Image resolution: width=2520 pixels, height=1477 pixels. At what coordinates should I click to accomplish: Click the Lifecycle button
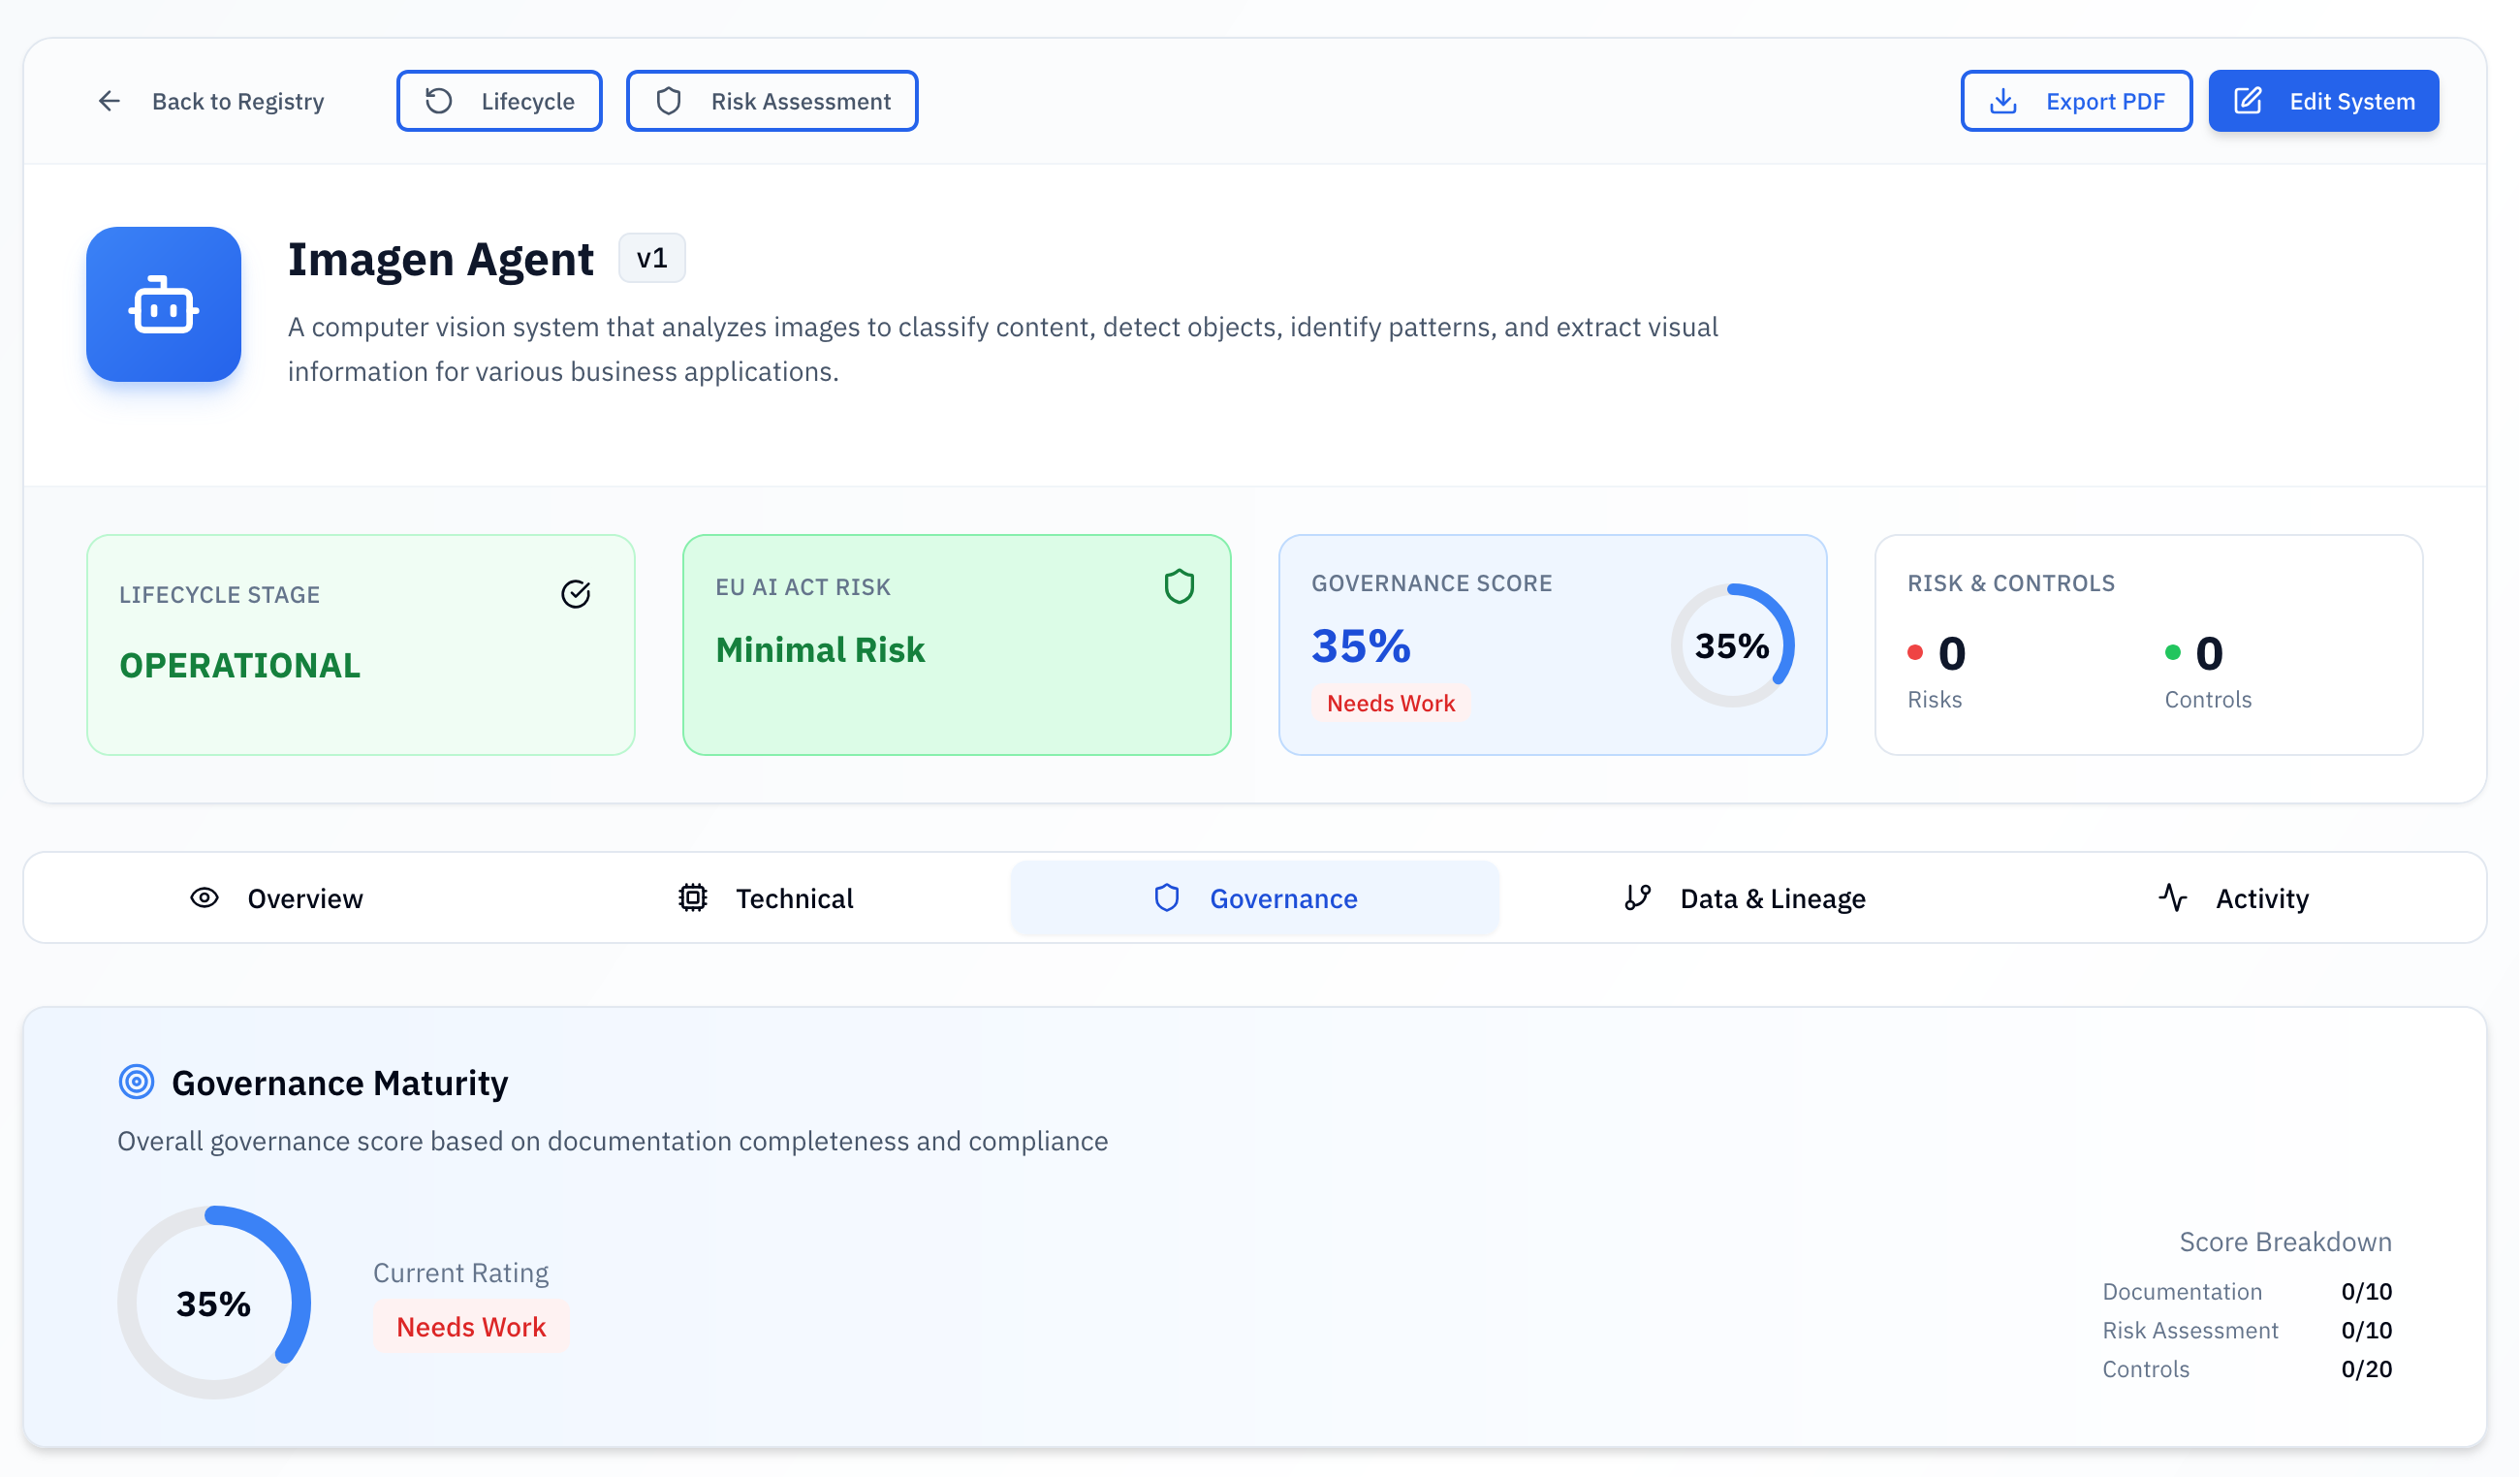click(499, 101)
